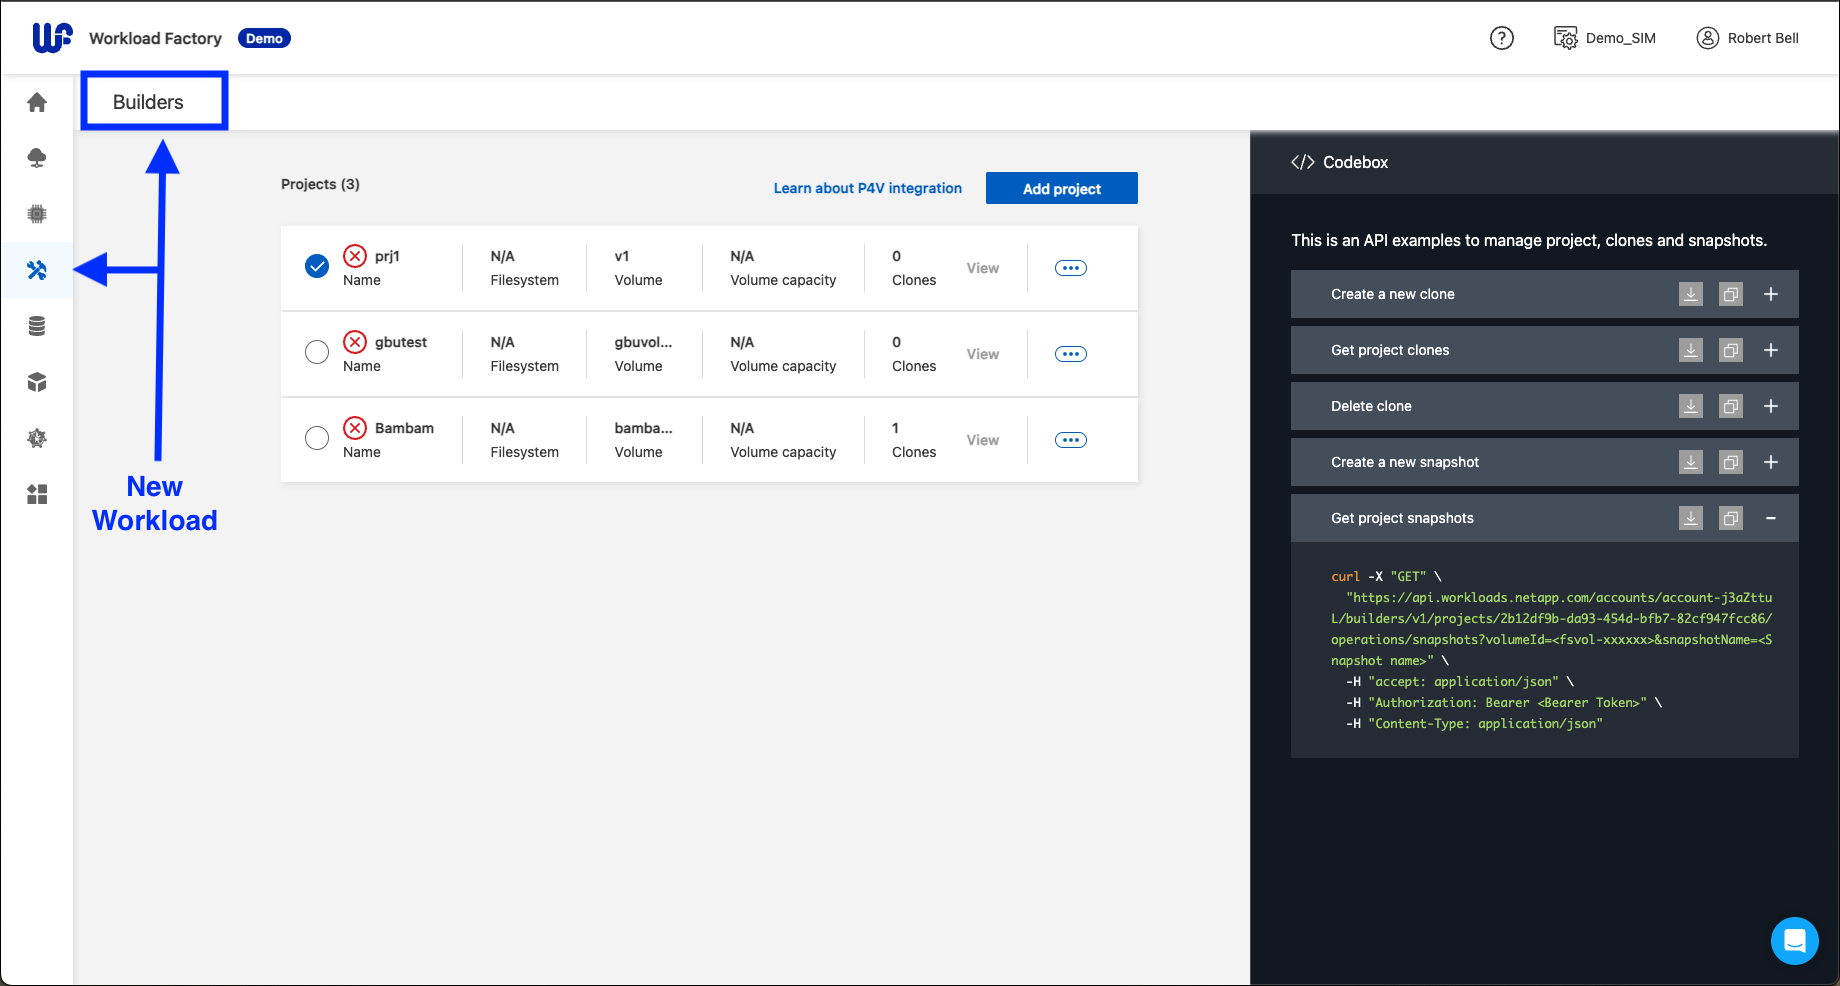Collapse the Get project snapshots example
The image size is (1840, 986).
tap(1771, 518)
